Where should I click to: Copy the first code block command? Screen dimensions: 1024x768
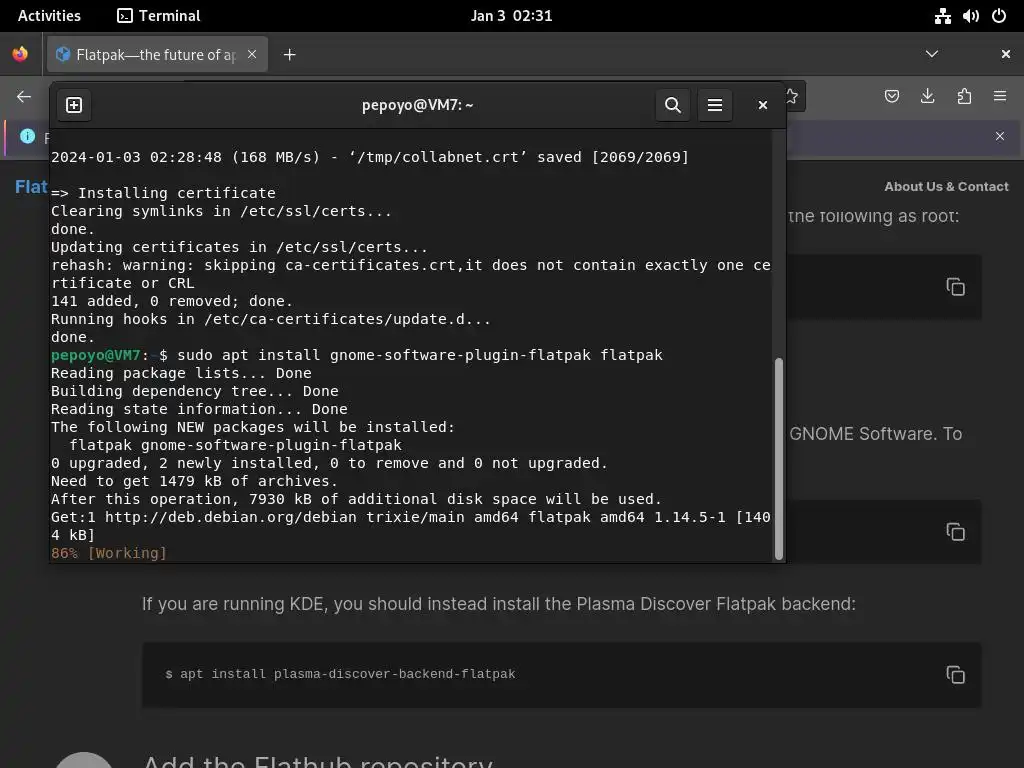955,287
